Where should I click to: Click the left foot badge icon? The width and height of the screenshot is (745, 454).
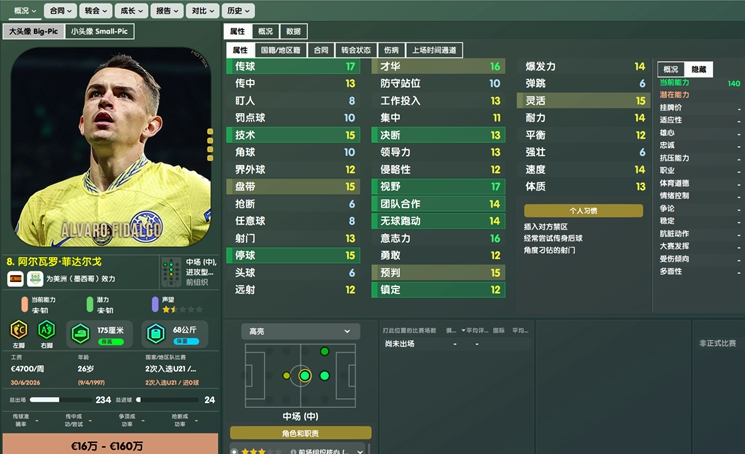19,329
